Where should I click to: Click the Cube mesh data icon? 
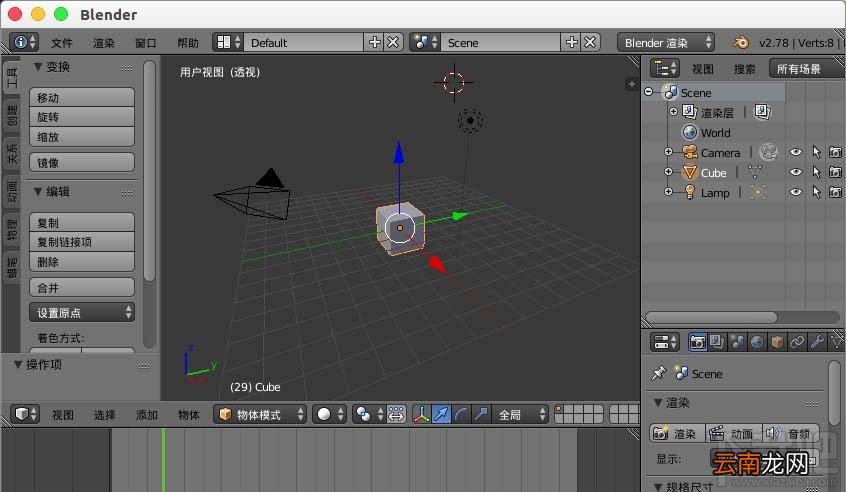coord(755,173)
